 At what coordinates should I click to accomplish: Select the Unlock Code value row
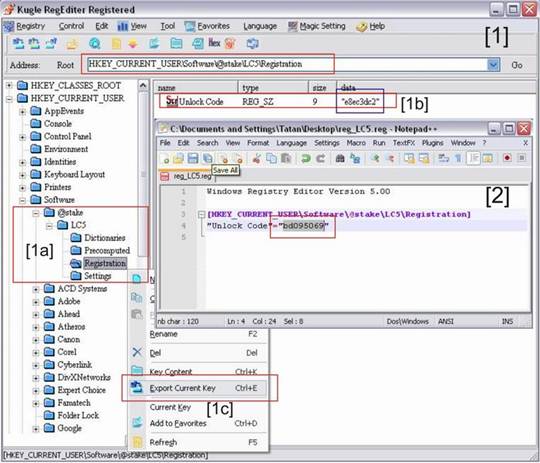(272, 102)
